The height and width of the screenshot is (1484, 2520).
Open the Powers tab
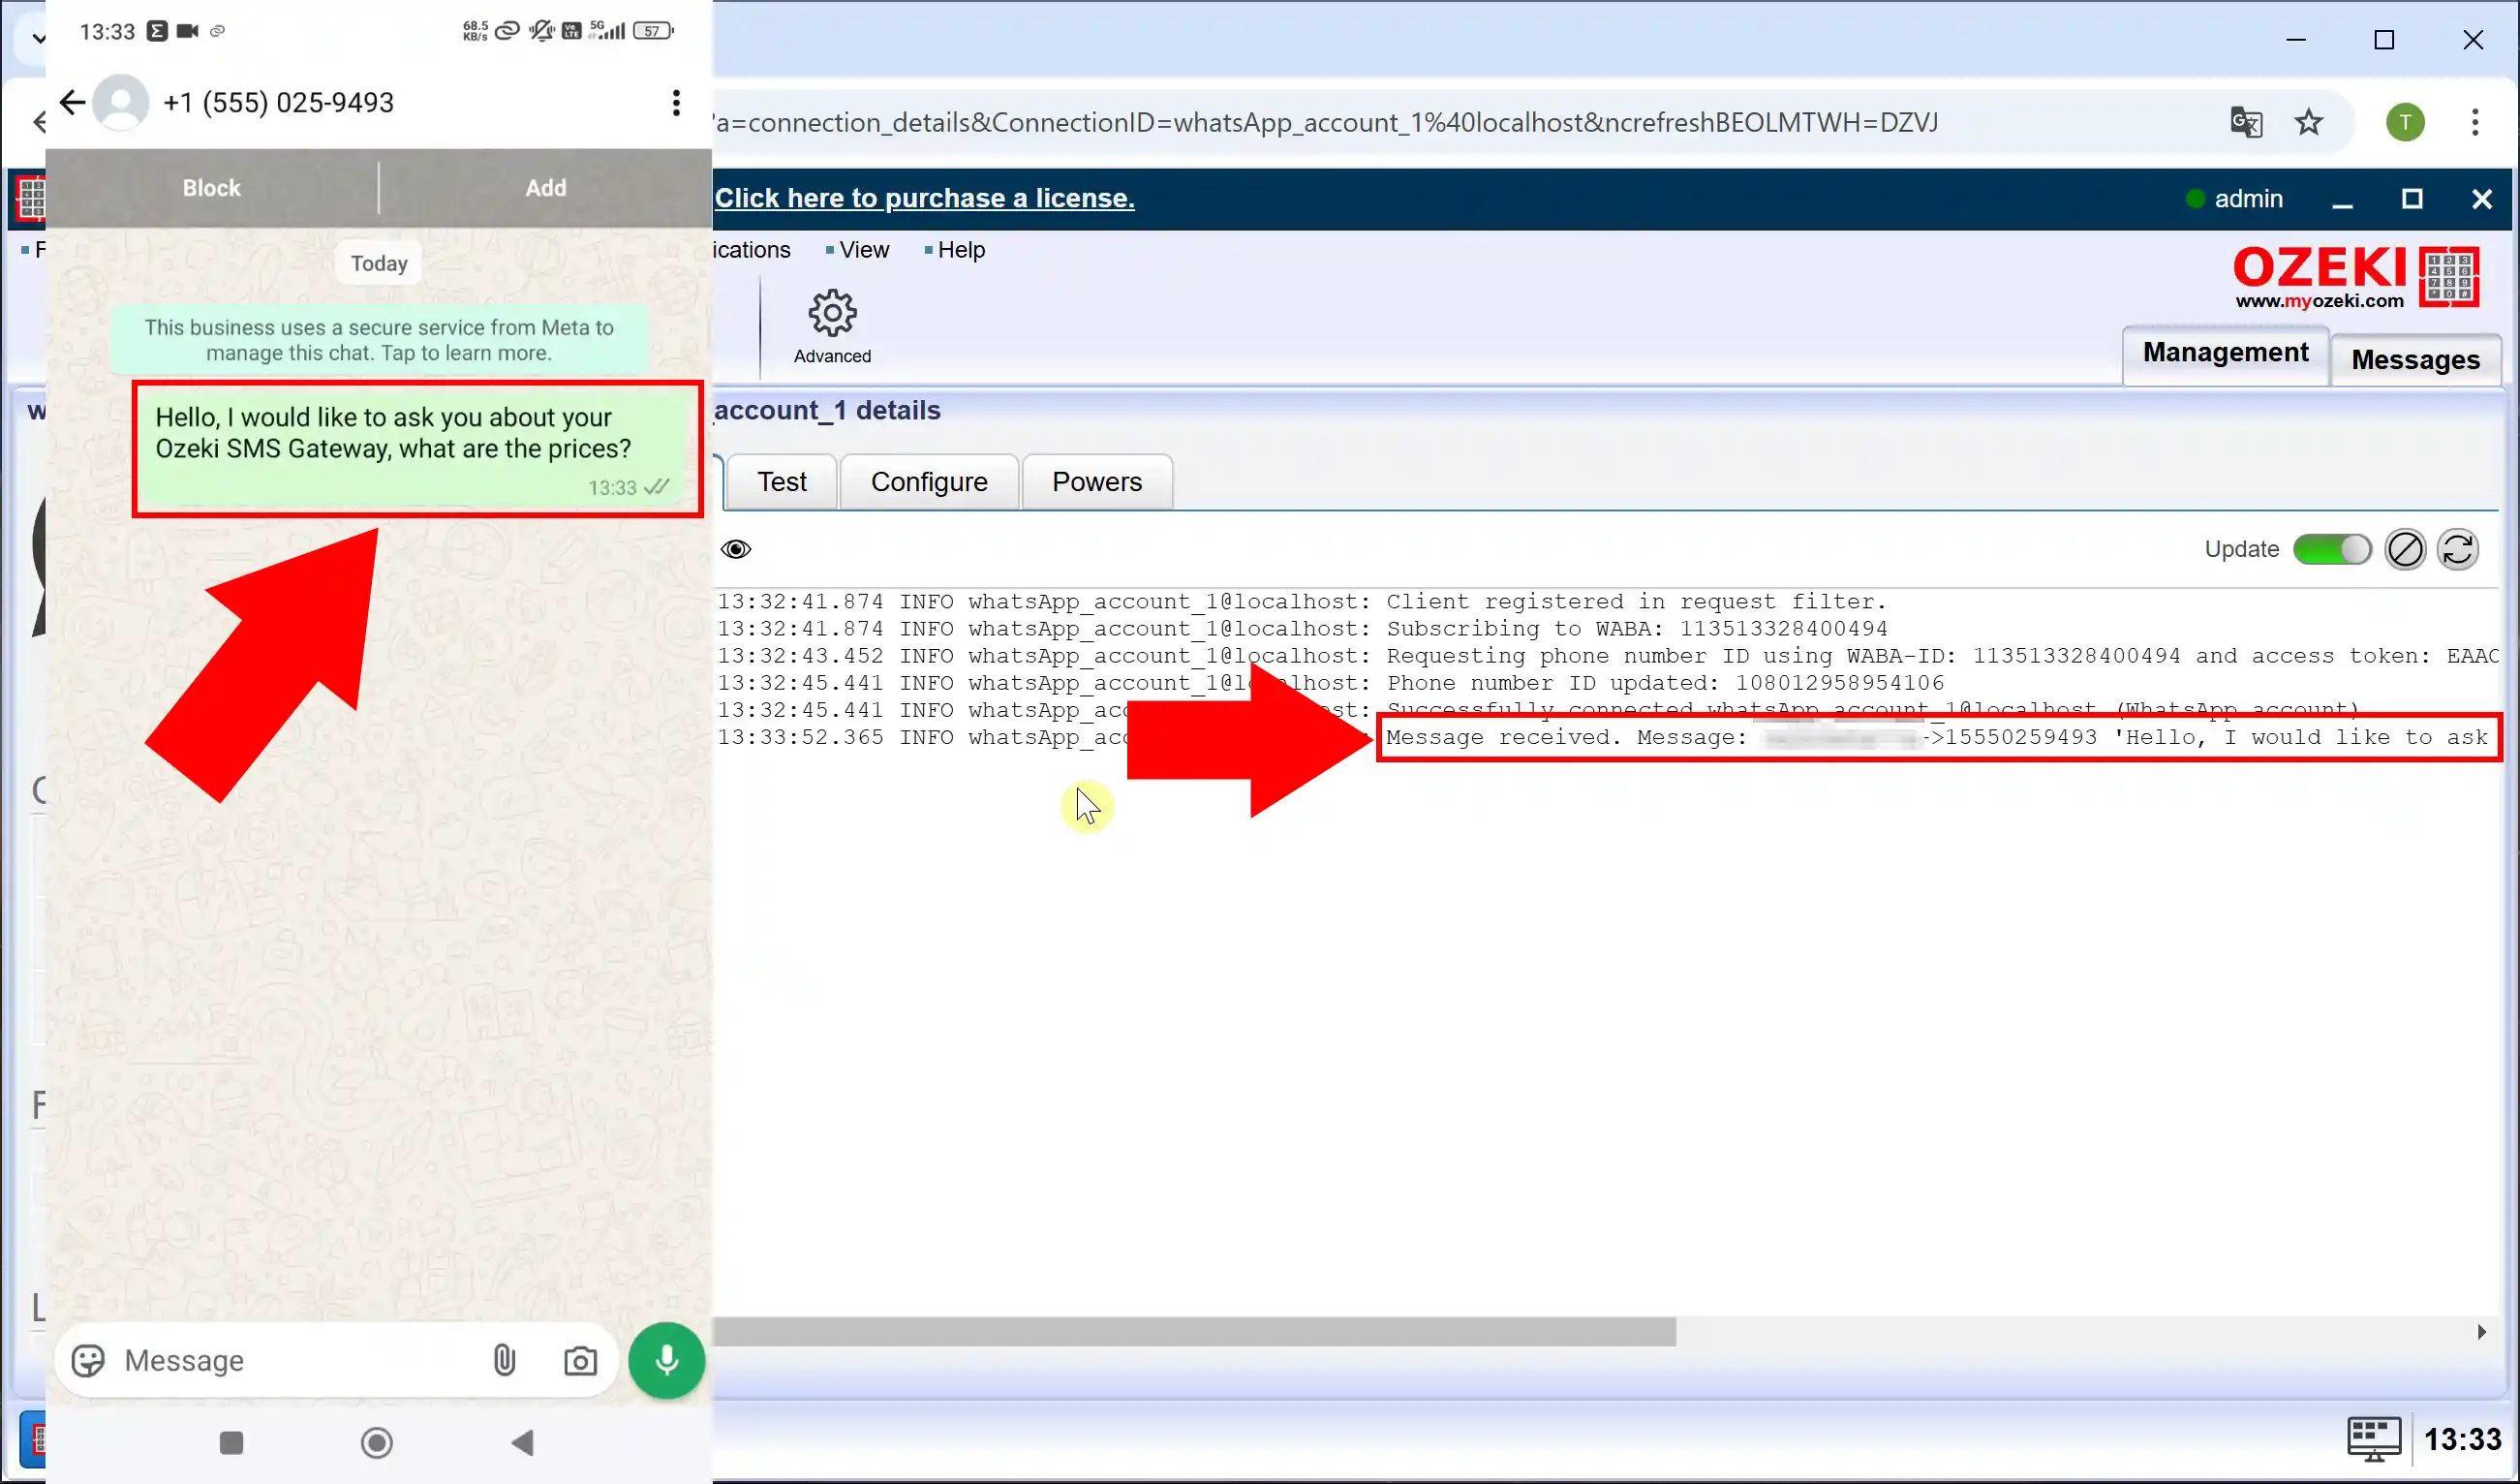click(x=1097, y=482)
